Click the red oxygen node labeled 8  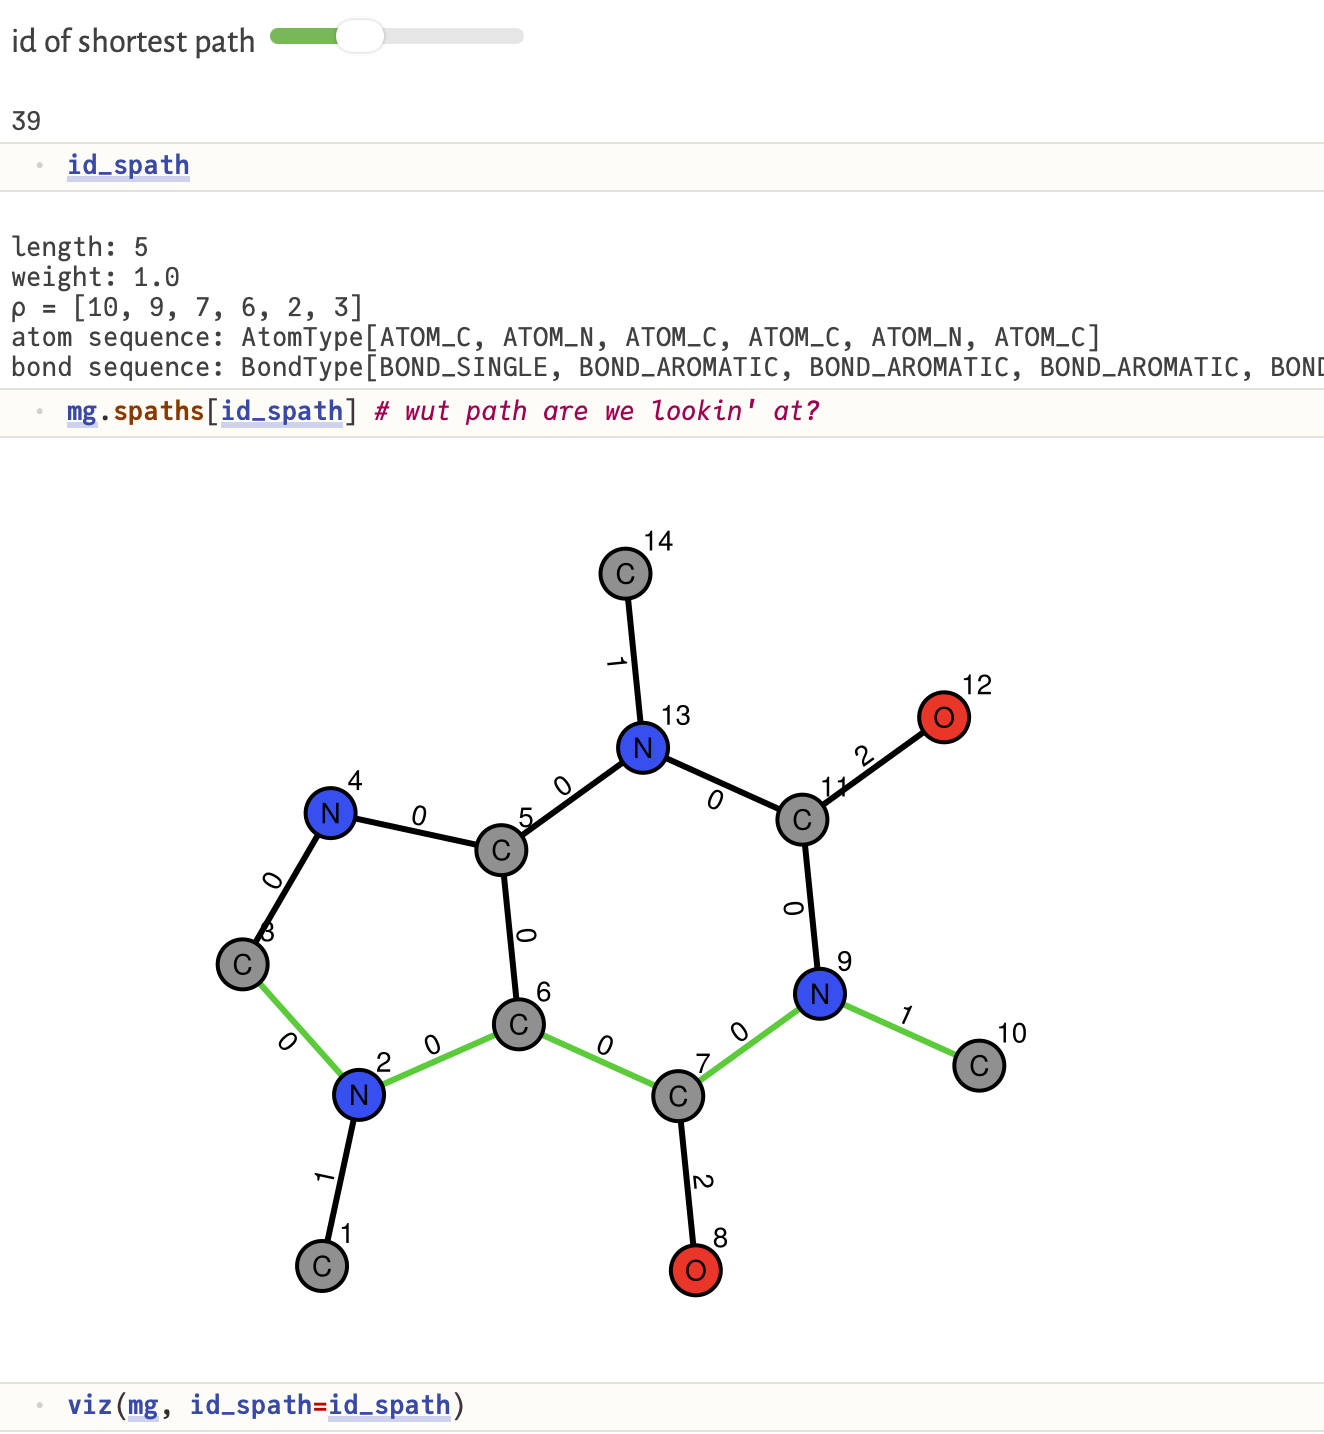(695, 1270)
